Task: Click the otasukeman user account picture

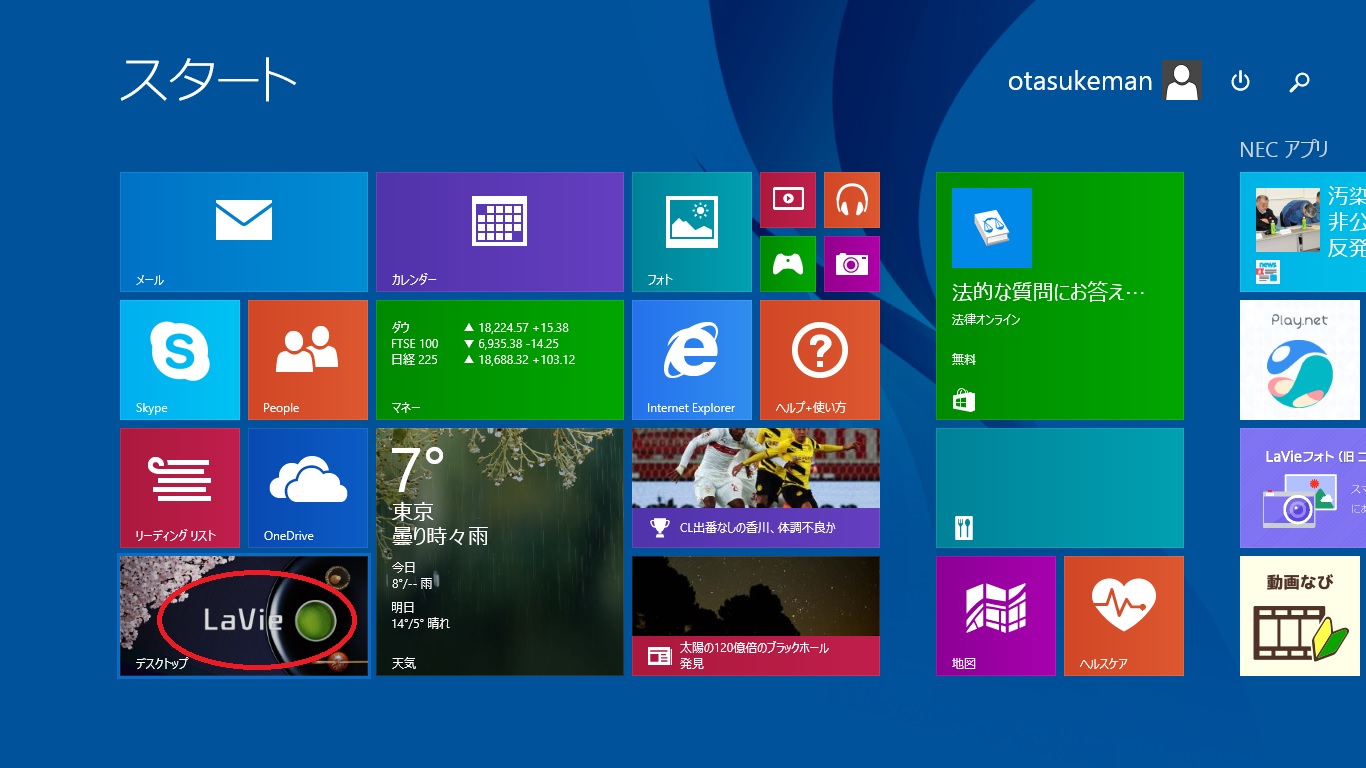Action: click(1182, 81)
